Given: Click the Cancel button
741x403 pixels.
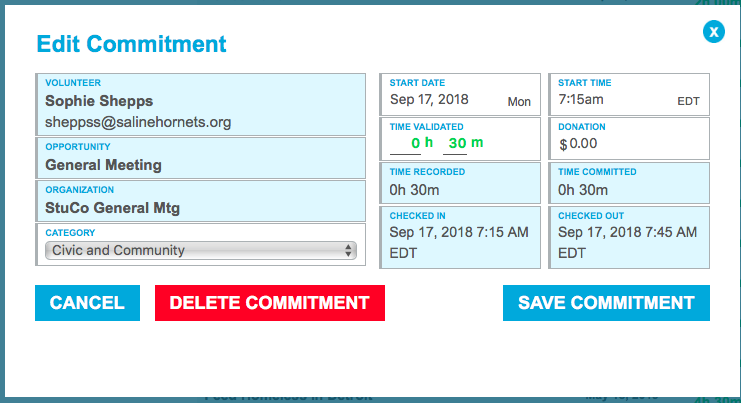Looking at the screenshot, I should pyautogui.click(x=87, y=303).
